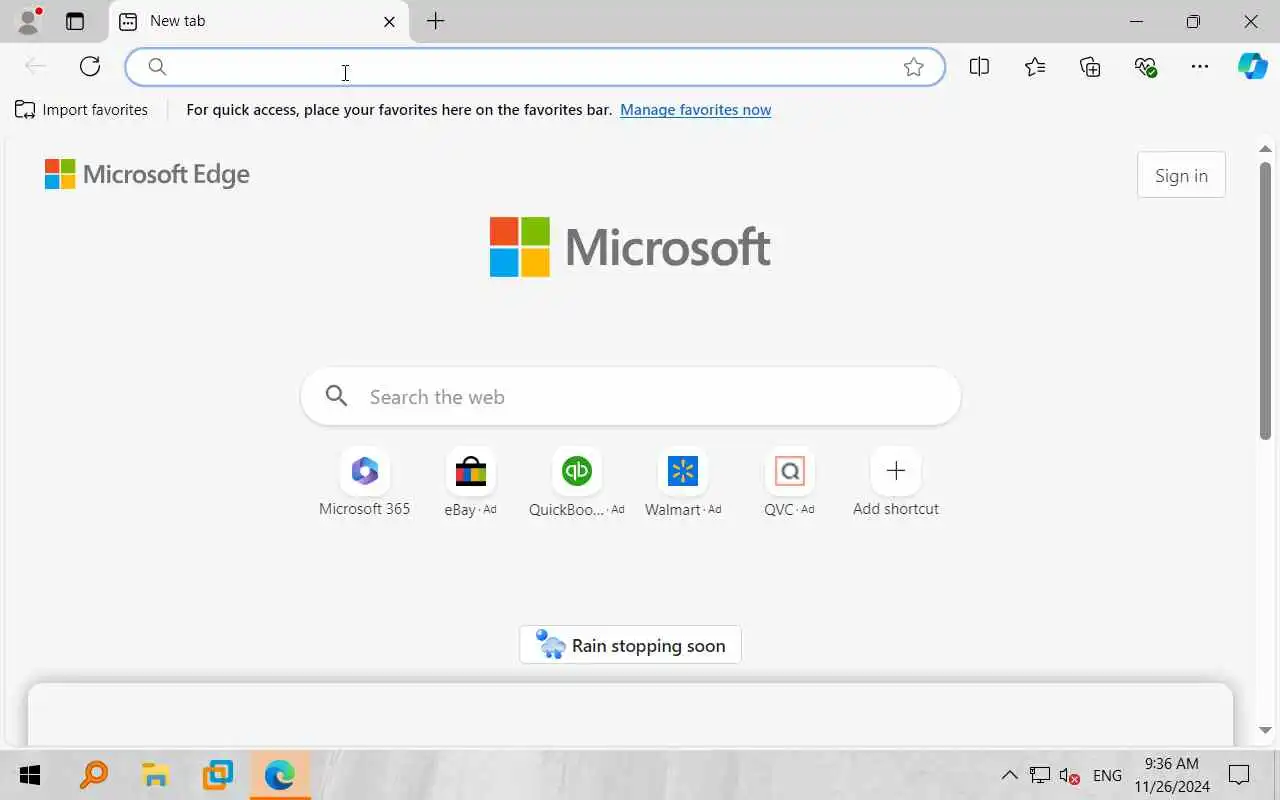Screen dimensions: 1280x800
Task: Close the New tab tab
Action: [x=389, y=21]
